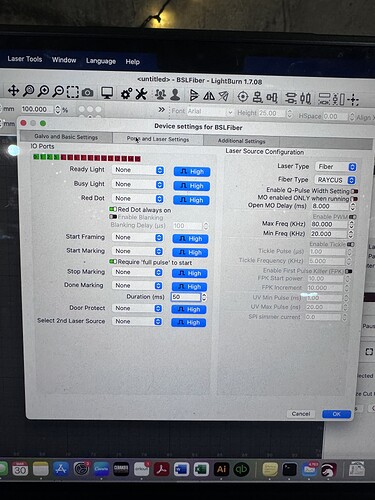Viewport: 375px width, 500px height.
Task: Click the zoom to page magnifier icon
Action: click(x=28, y=90)
